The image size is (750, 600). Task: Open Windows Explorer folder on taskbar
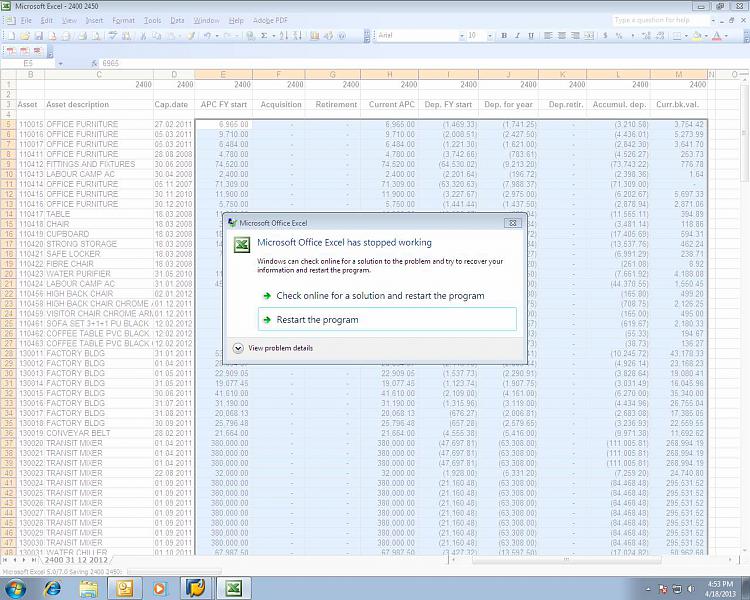(88, 588)
